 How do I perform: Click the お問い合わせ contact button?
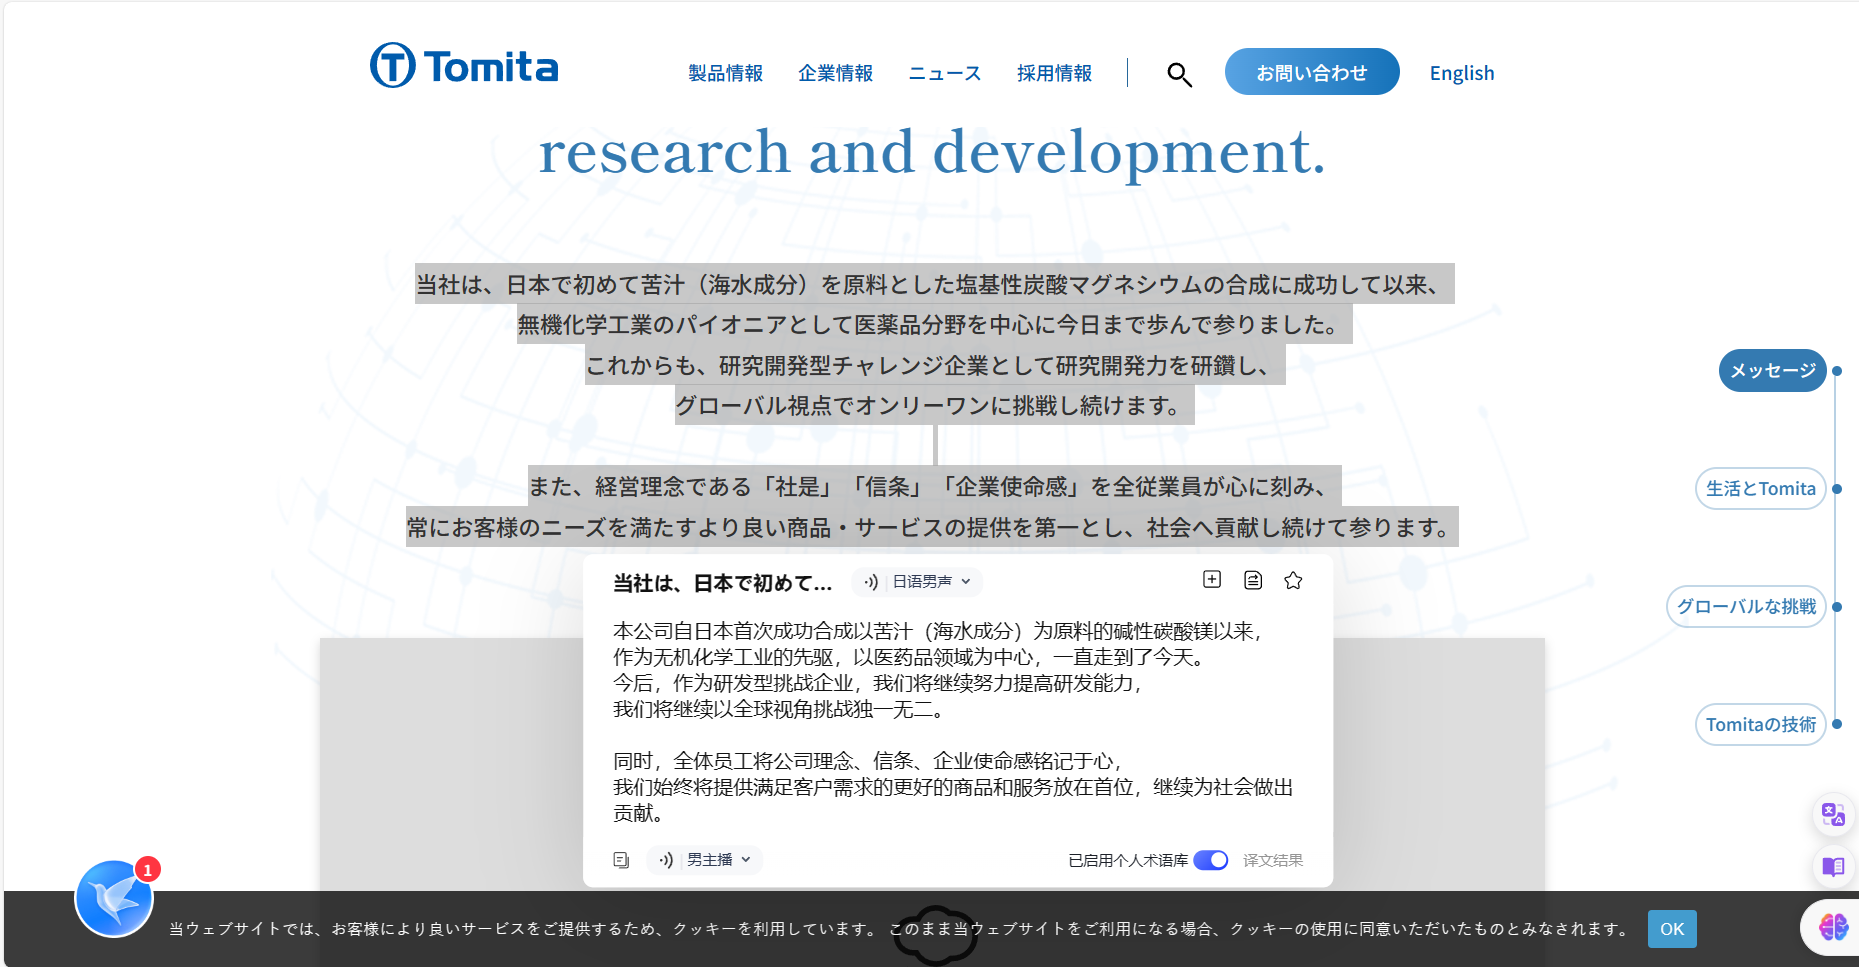pos(1311,72)
